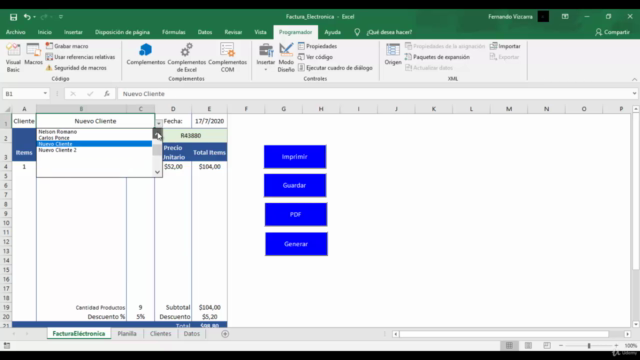
Task: Open Disposición de página tab
Action: [122, 32]
